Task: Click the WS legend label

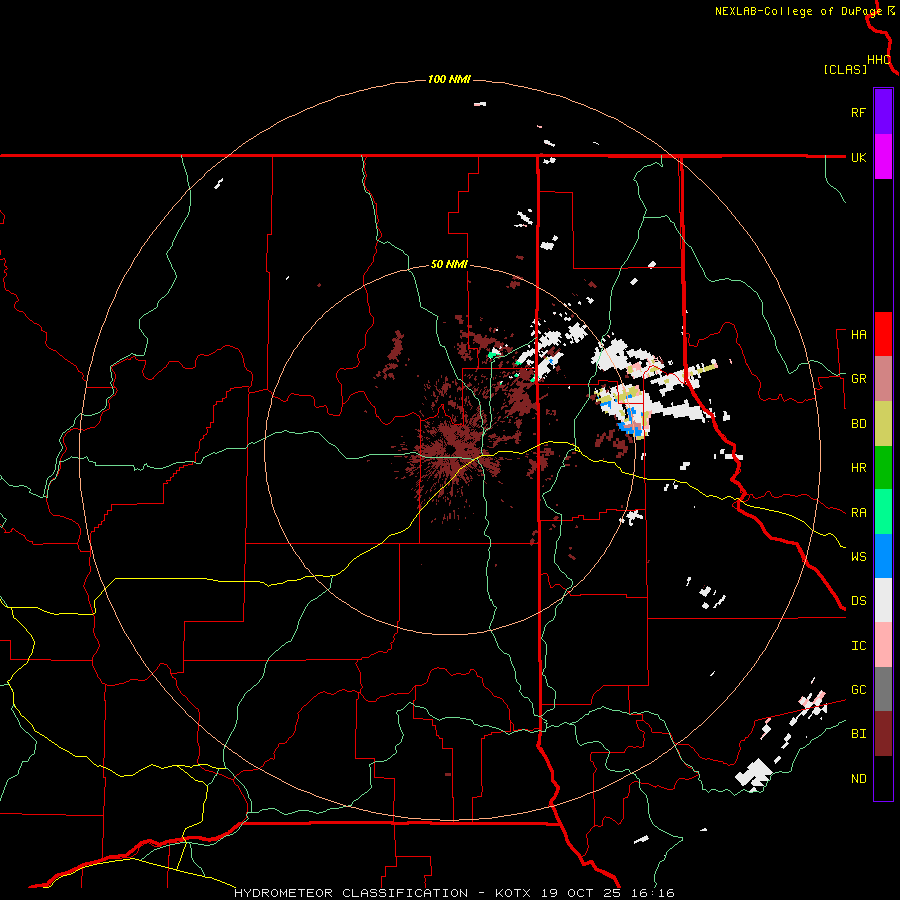Action: pyautogui.click(x=858, y=557)
